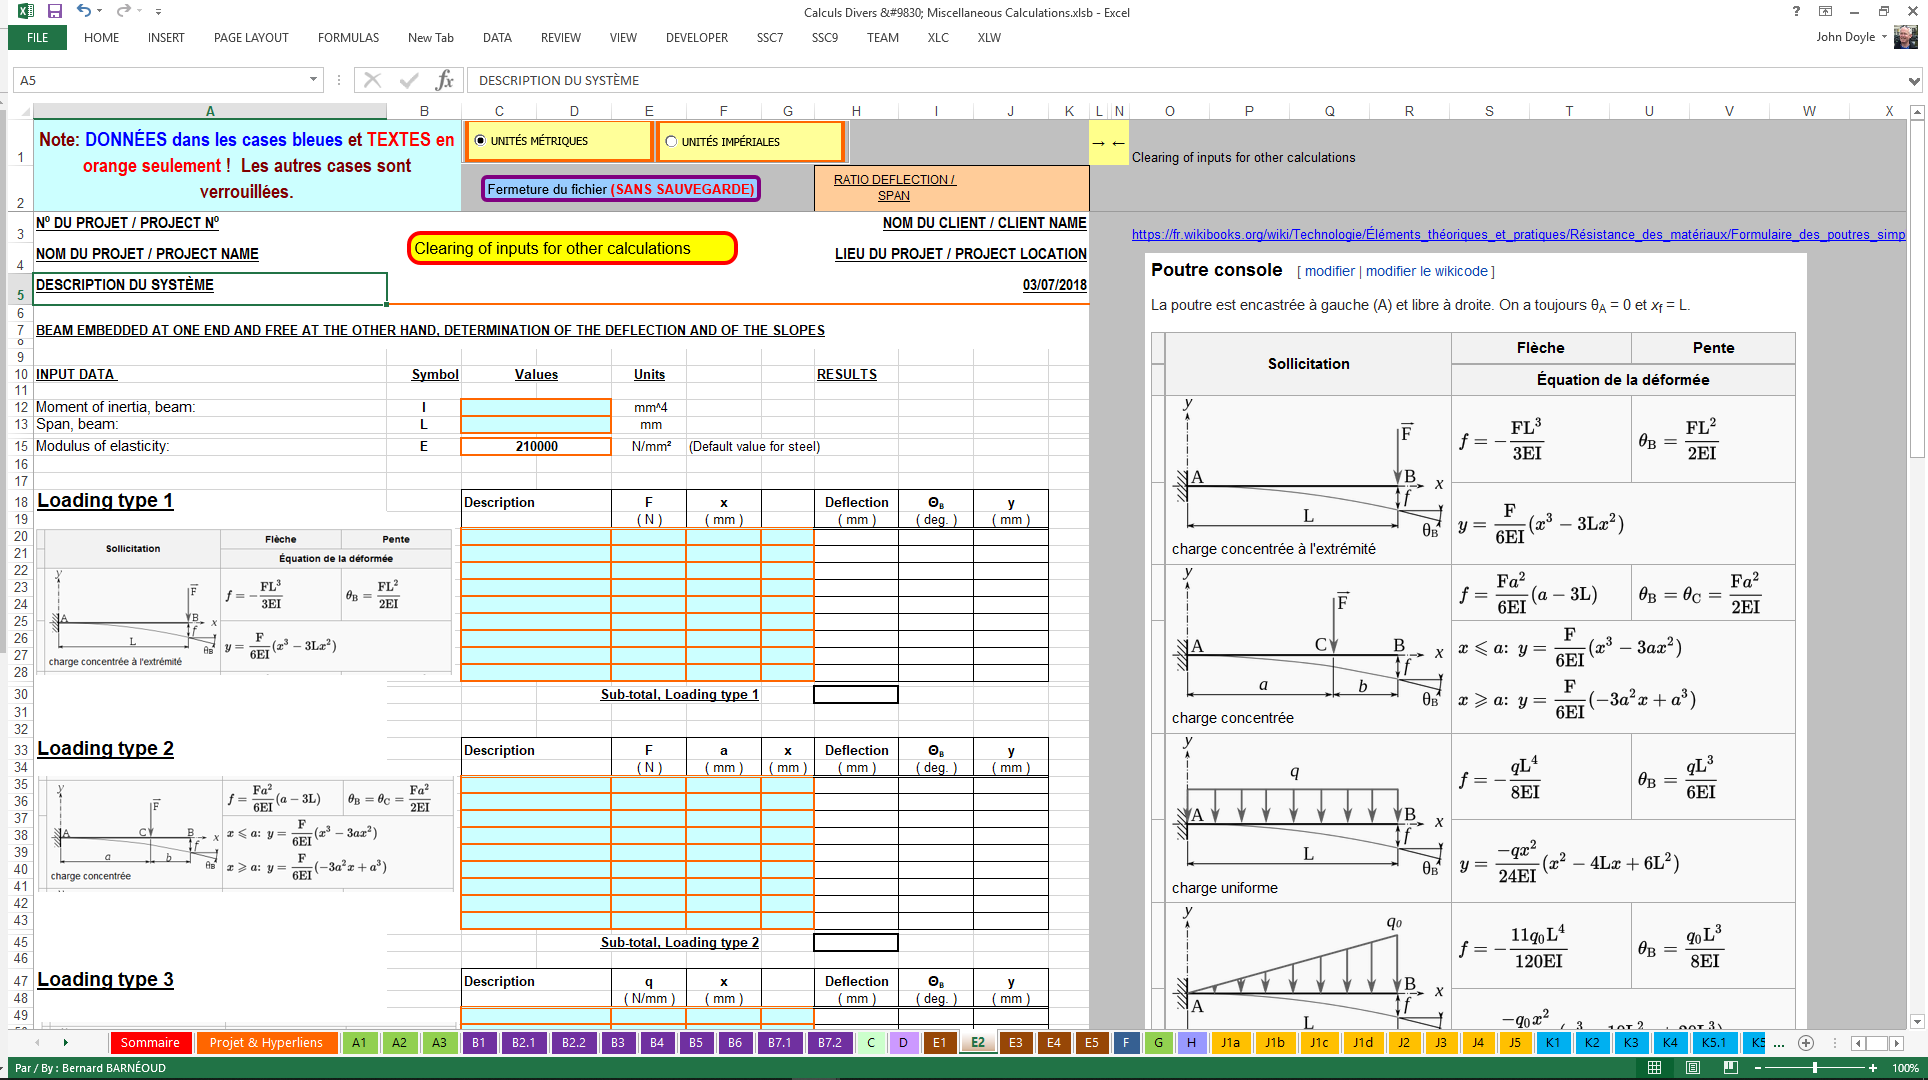1928x1080 pixels.
Task: Switch to Page Layout view icon
Action: point(1693,1068)
